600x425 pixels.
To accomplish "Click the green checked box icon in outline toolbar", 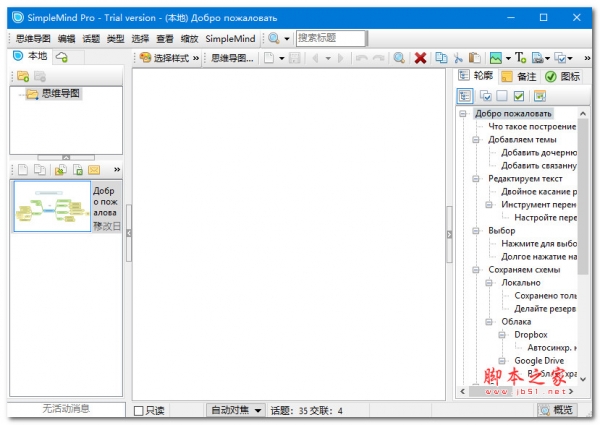I will [519, 96].
